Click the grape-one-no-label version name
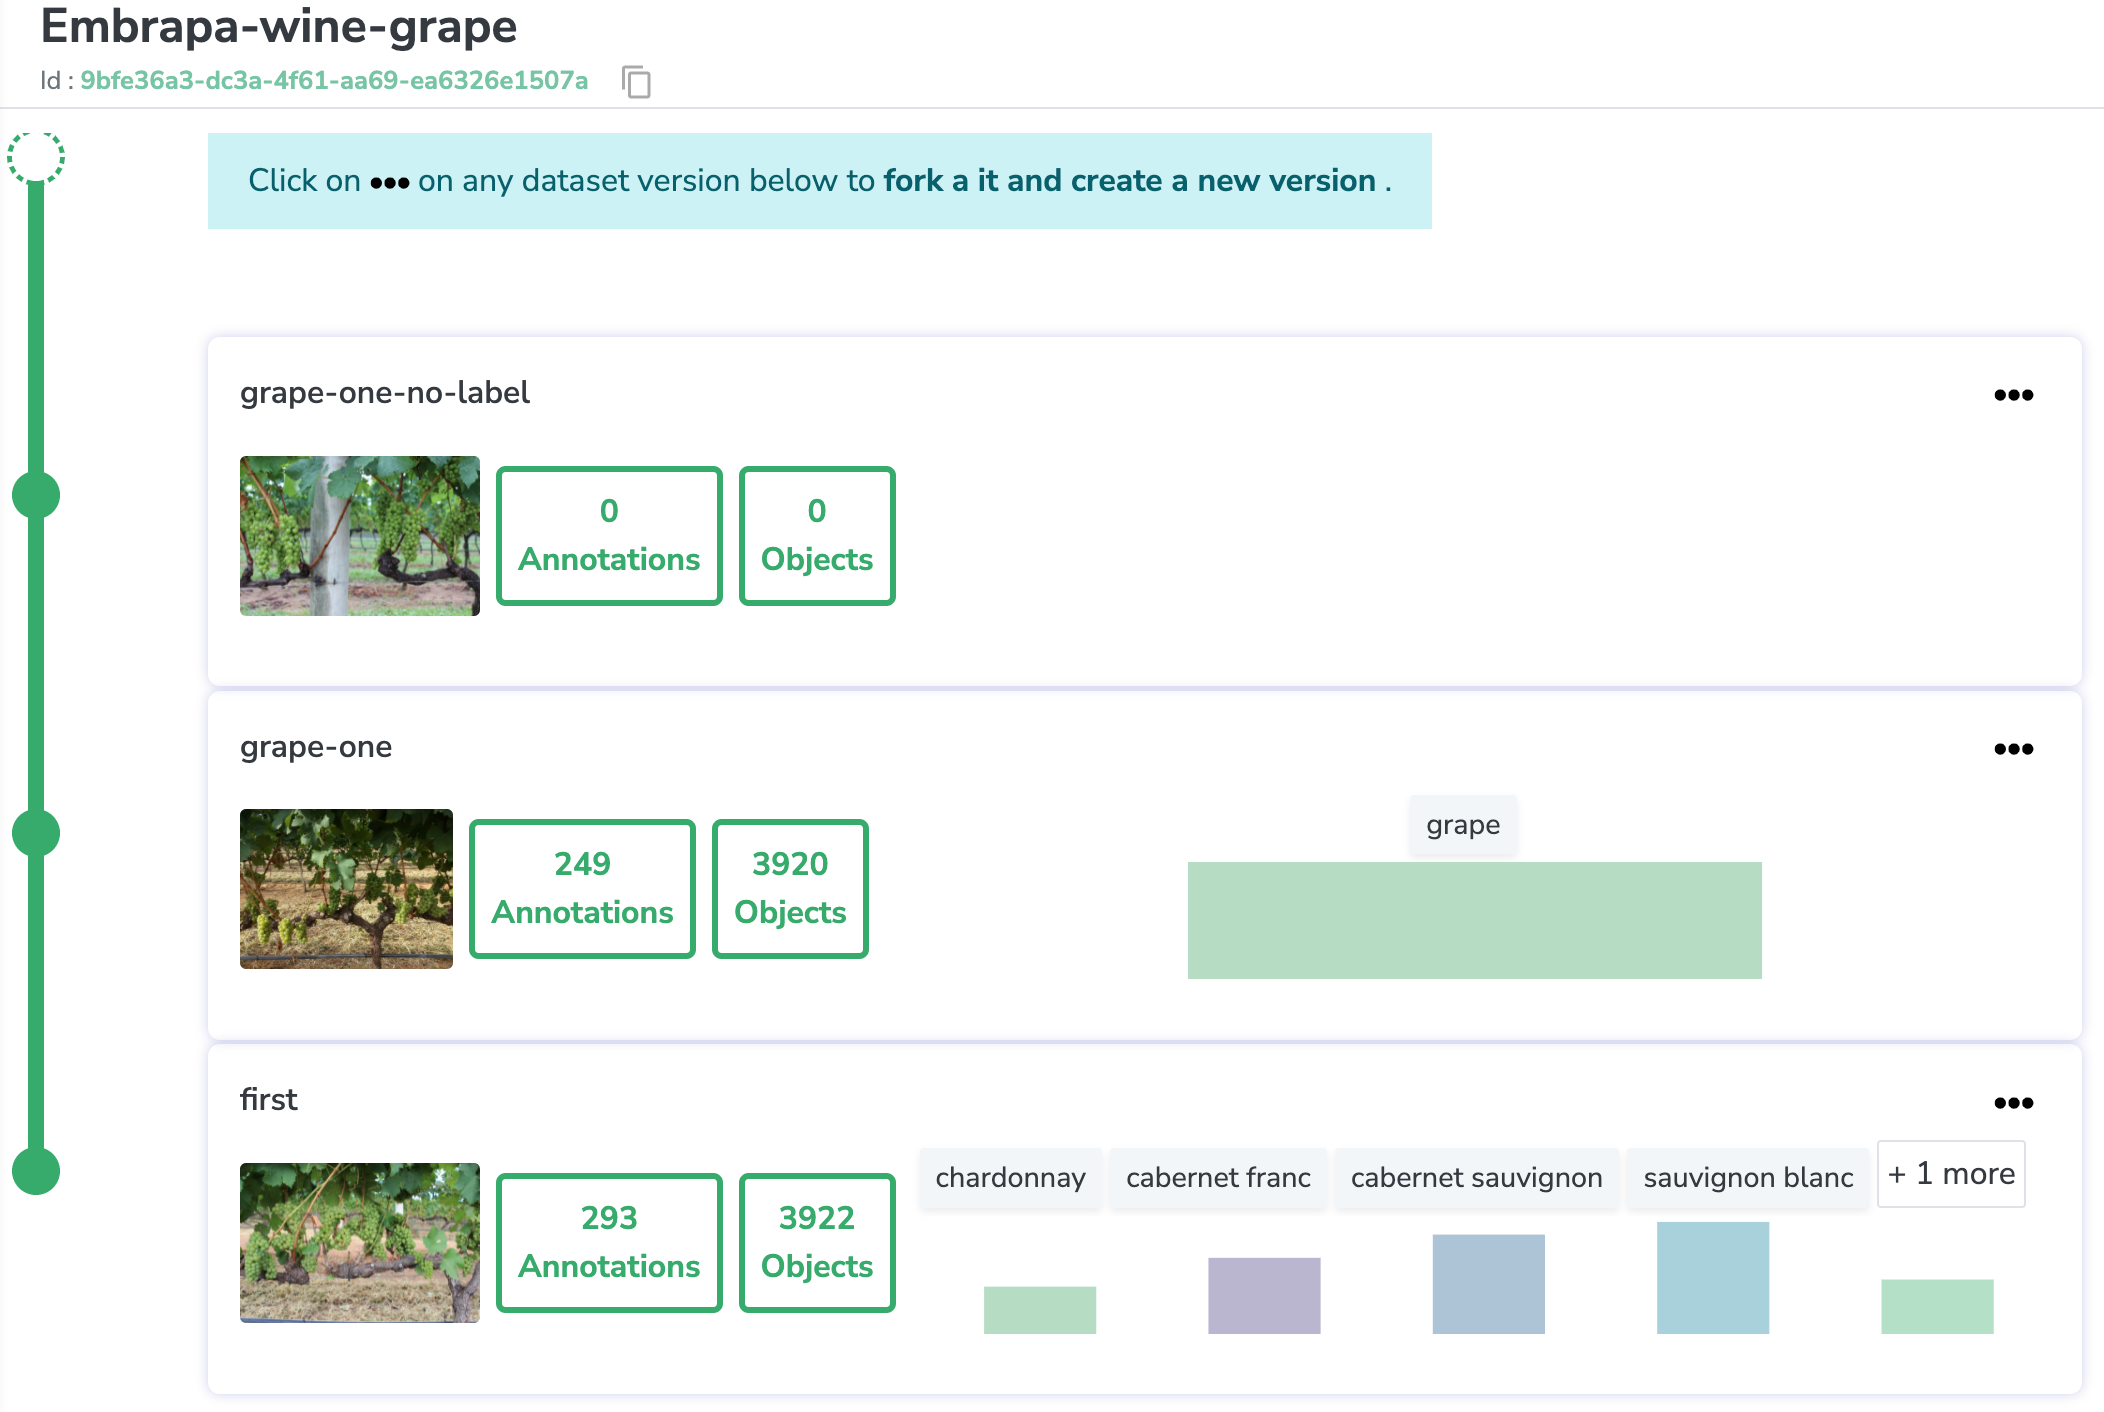 pos(385,393)
